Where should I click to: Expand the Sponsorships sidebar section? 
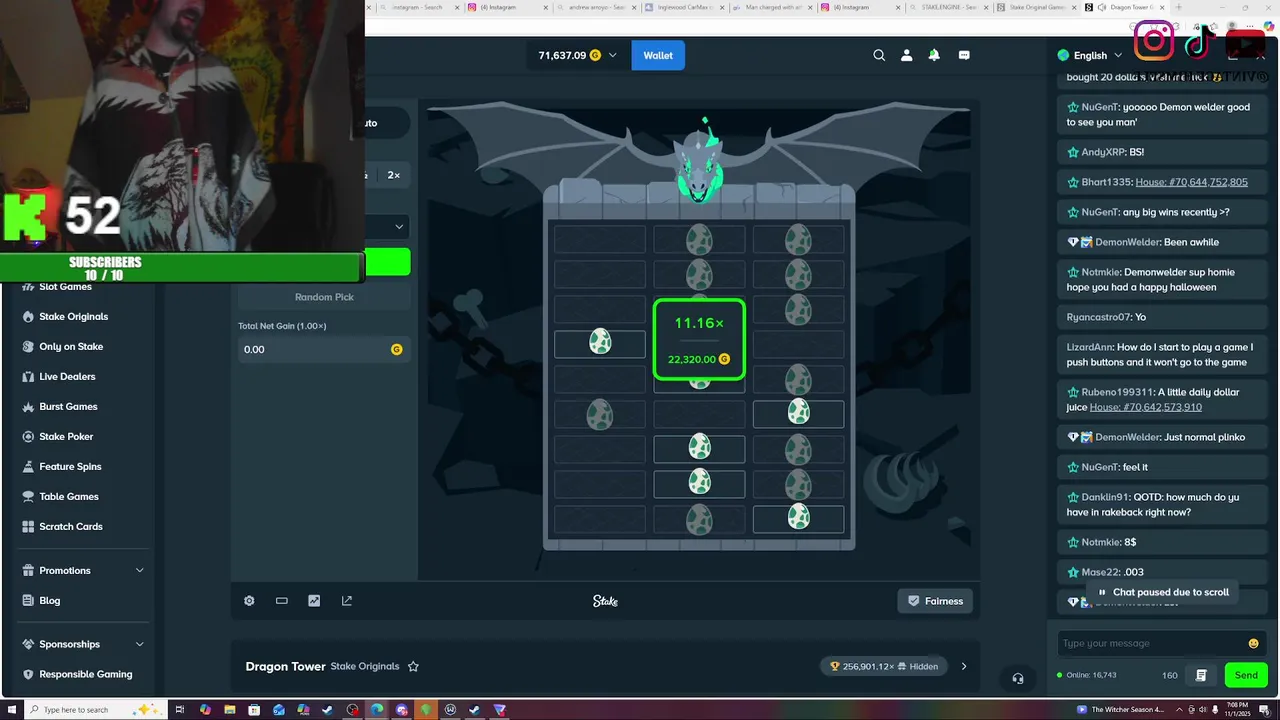point(139,644)
